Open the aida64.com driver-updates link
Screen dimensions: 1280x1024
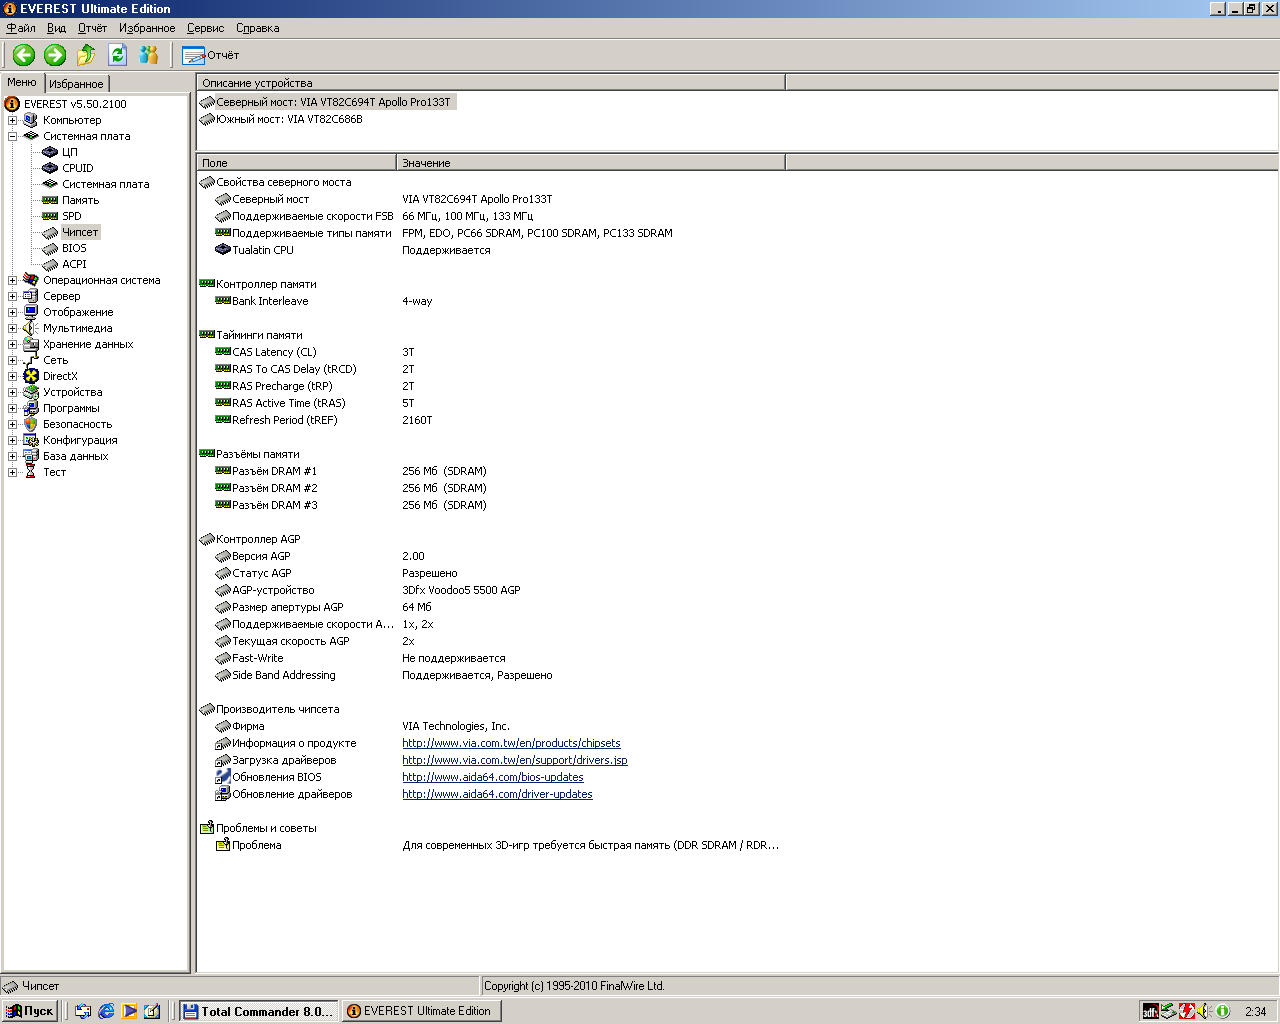coord(497,794)
